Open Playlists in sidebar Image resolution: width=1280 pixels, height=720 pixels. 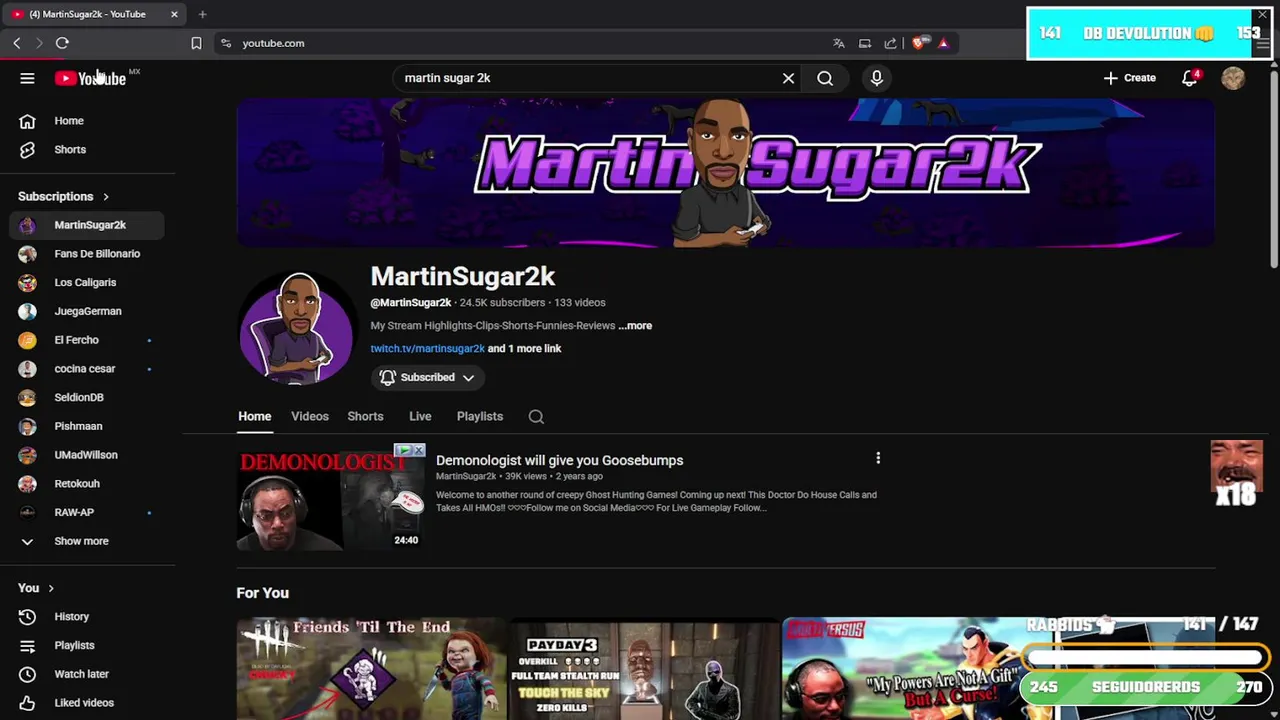pos(87,646)
